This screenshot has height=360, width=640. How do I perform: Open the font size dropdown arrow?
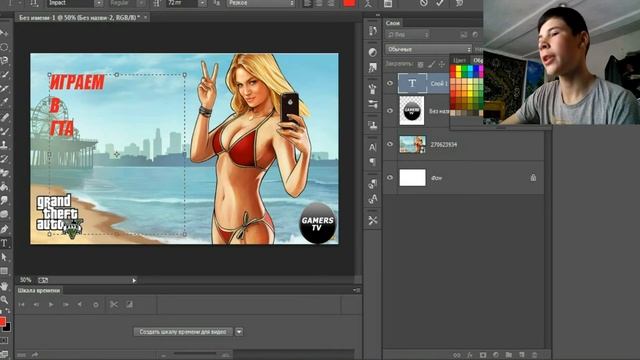(x=202, y=3)
